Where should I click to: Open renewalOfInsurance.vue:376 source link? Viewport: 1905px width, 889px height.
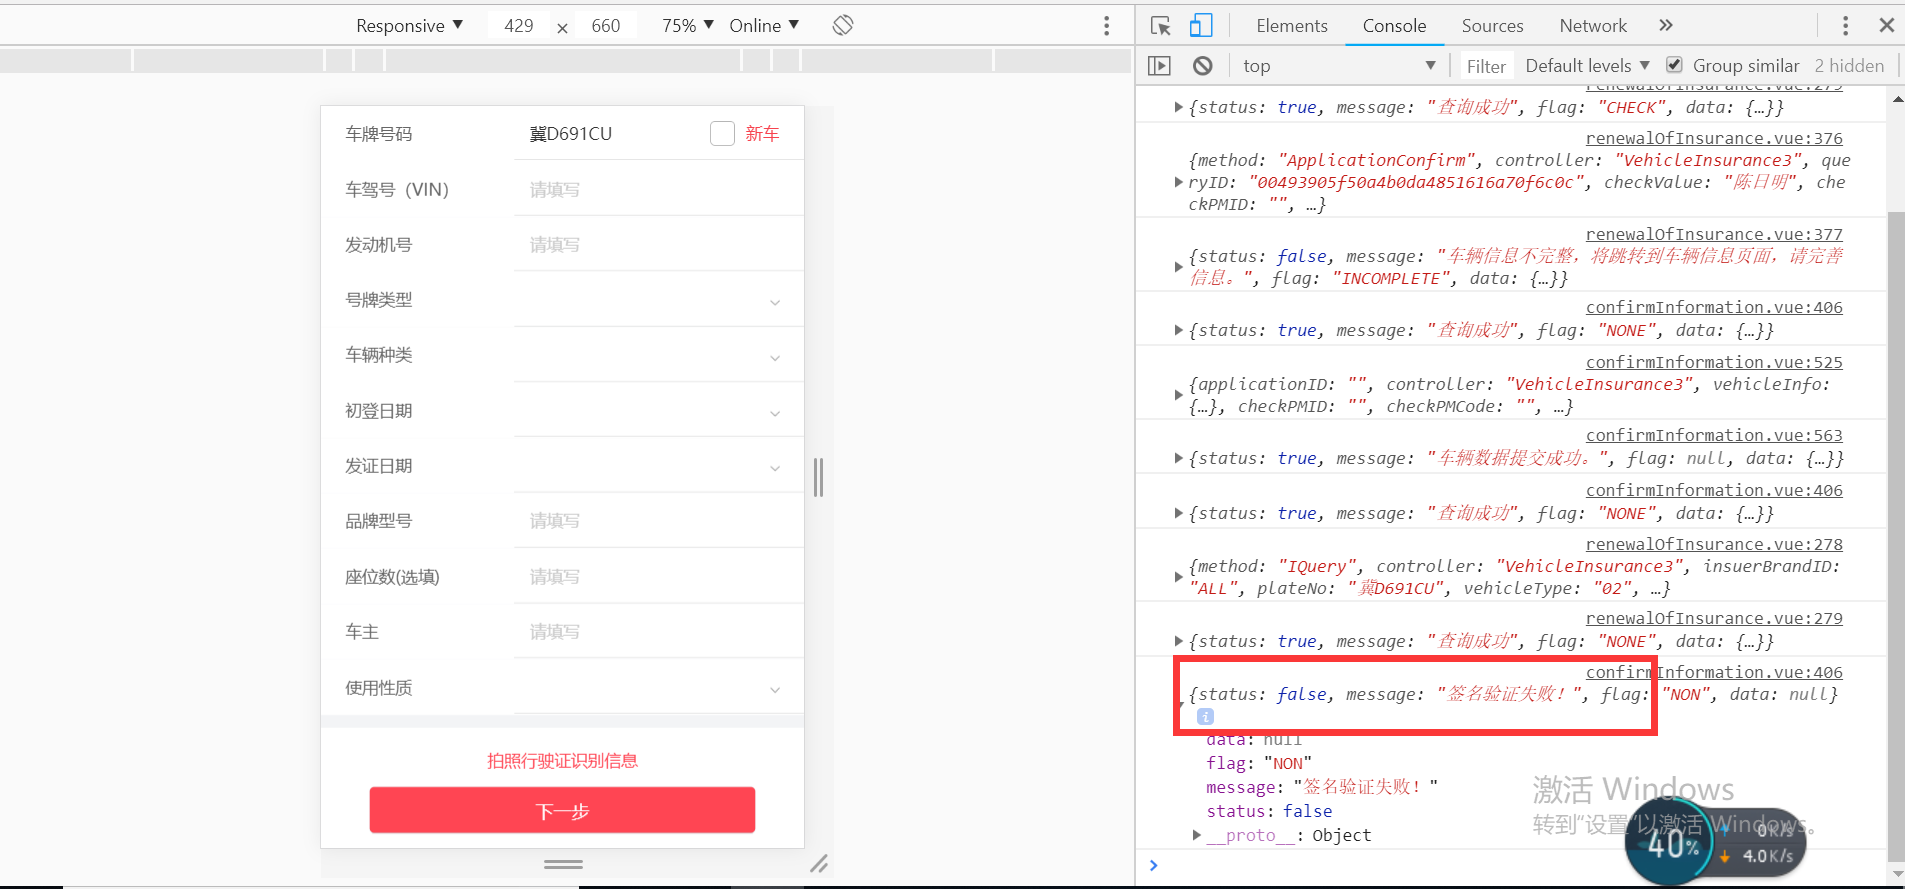pyautogui.click(x=1713, y=138)
